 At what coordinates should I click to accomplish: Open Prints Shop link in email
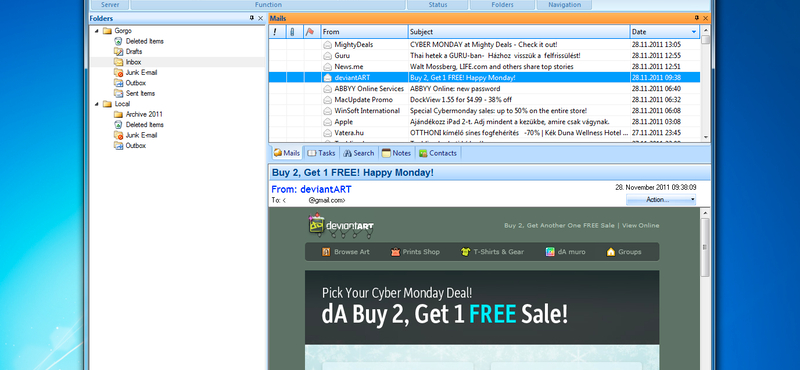[415, 252]
